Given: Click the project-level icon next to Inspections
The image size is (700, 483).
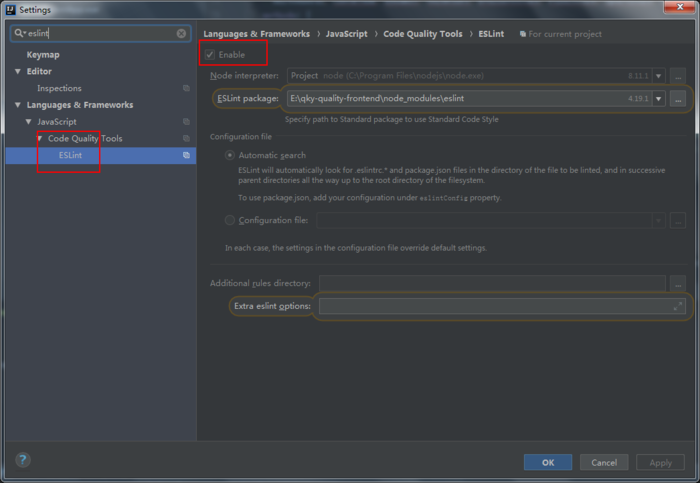Looking at the screenshot, I should 186,88.
